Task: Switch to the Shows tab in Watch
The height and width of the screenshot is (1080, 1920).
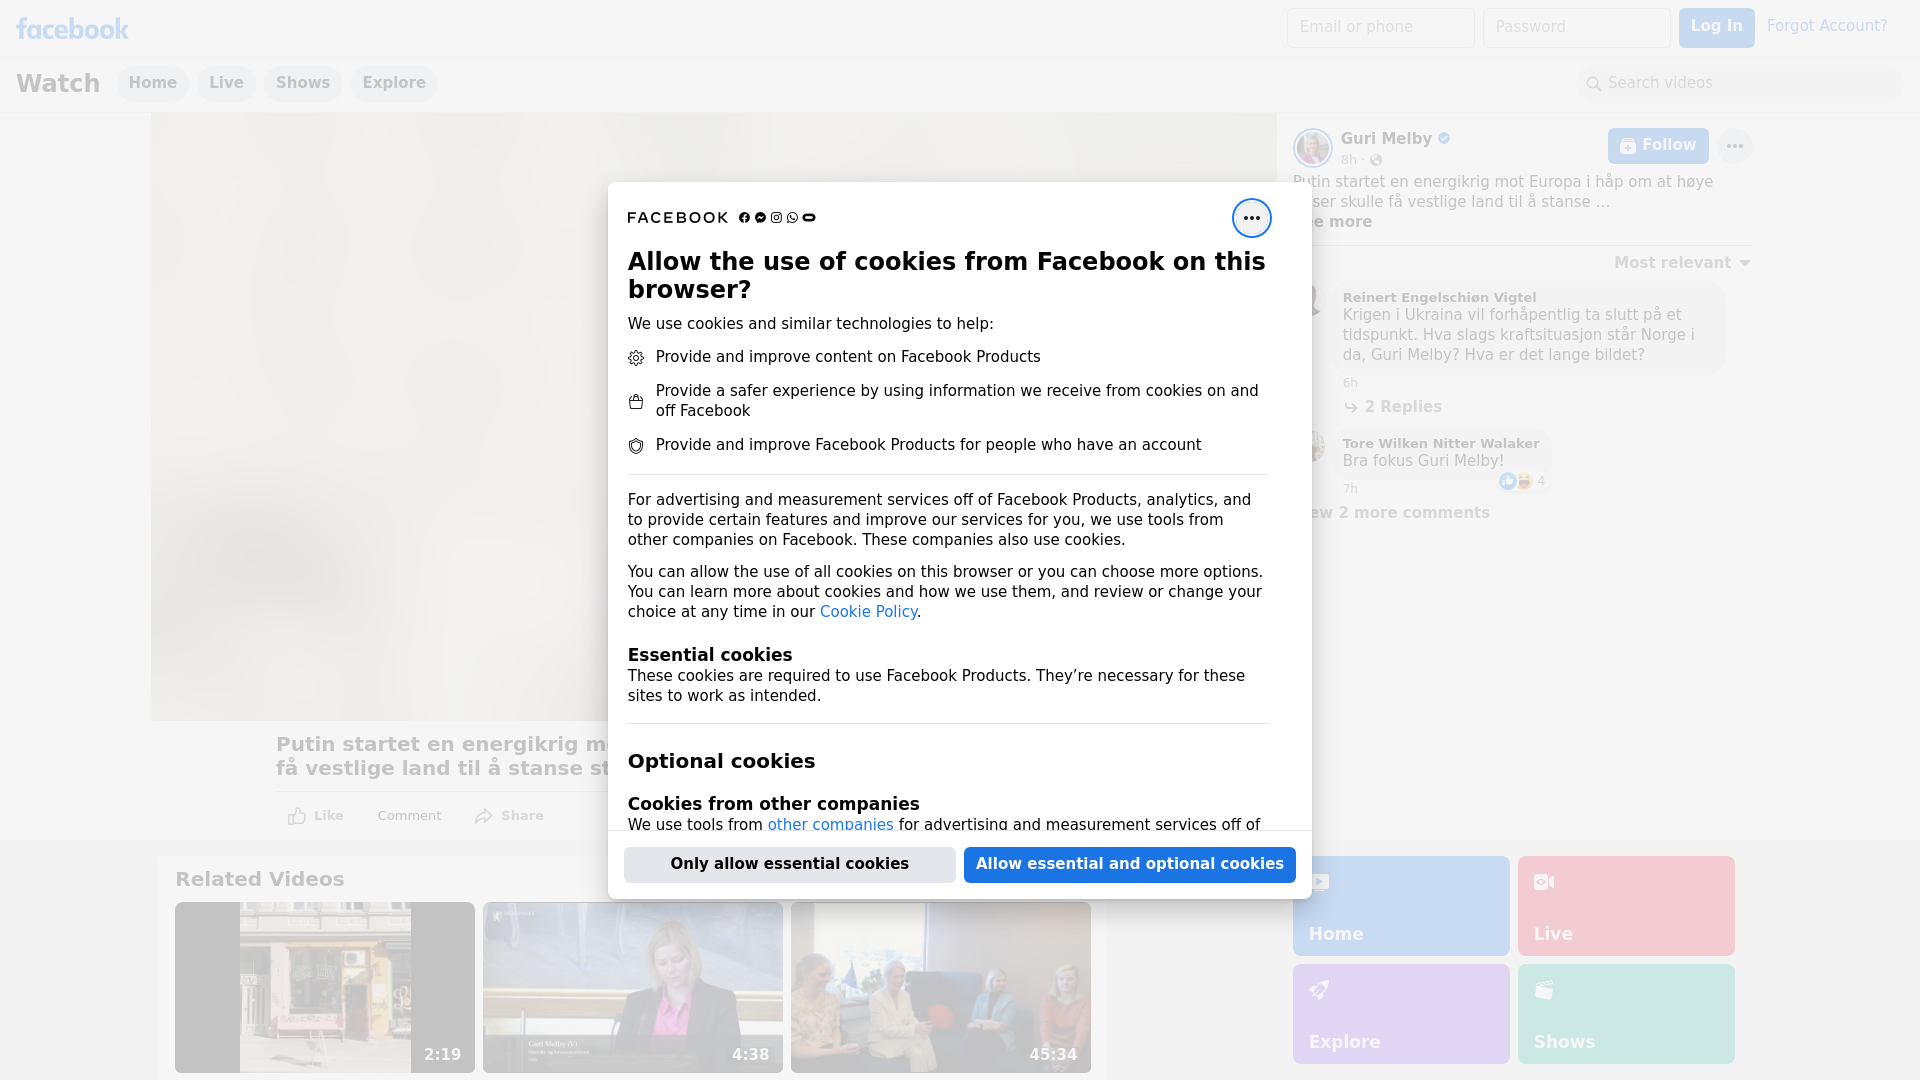Action: [302, 83]
